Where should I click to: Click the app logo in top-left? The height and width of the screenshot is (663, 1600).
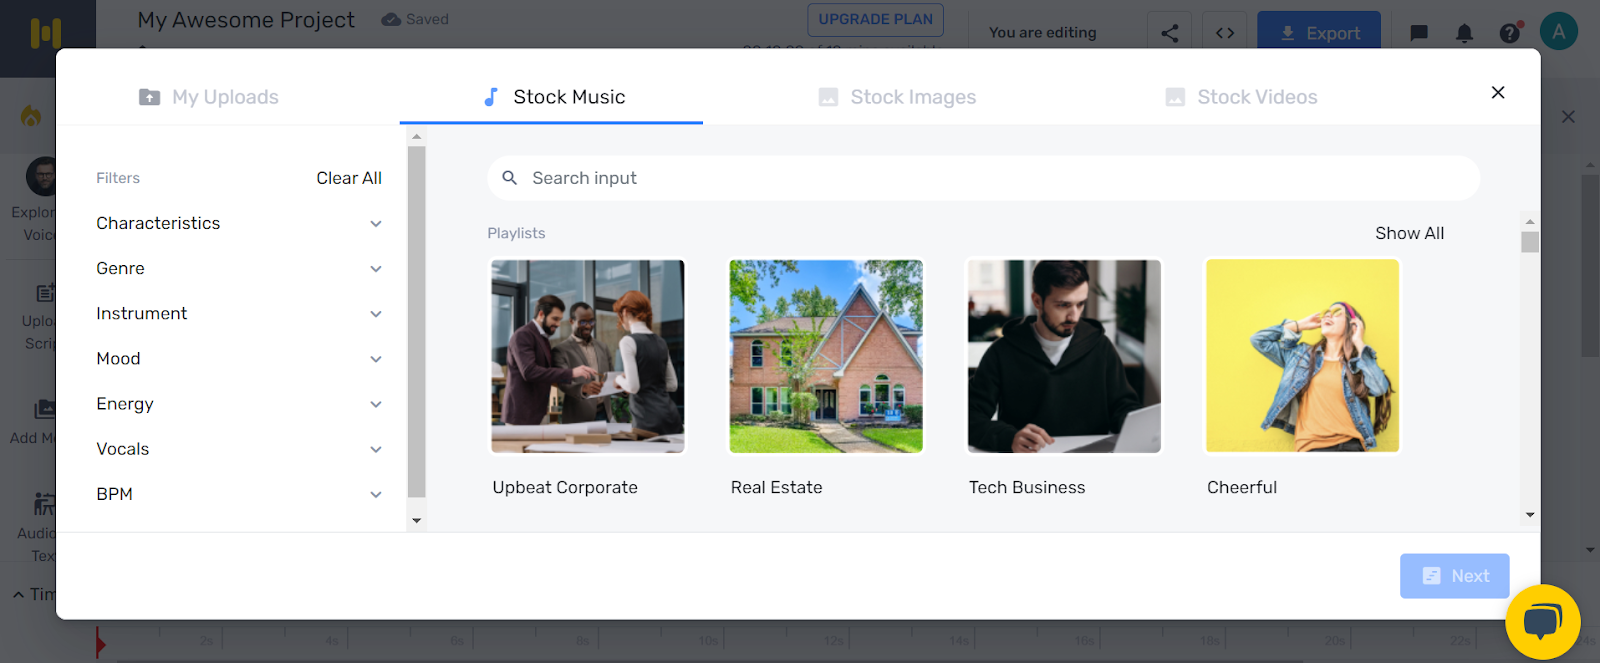(45, 33)
